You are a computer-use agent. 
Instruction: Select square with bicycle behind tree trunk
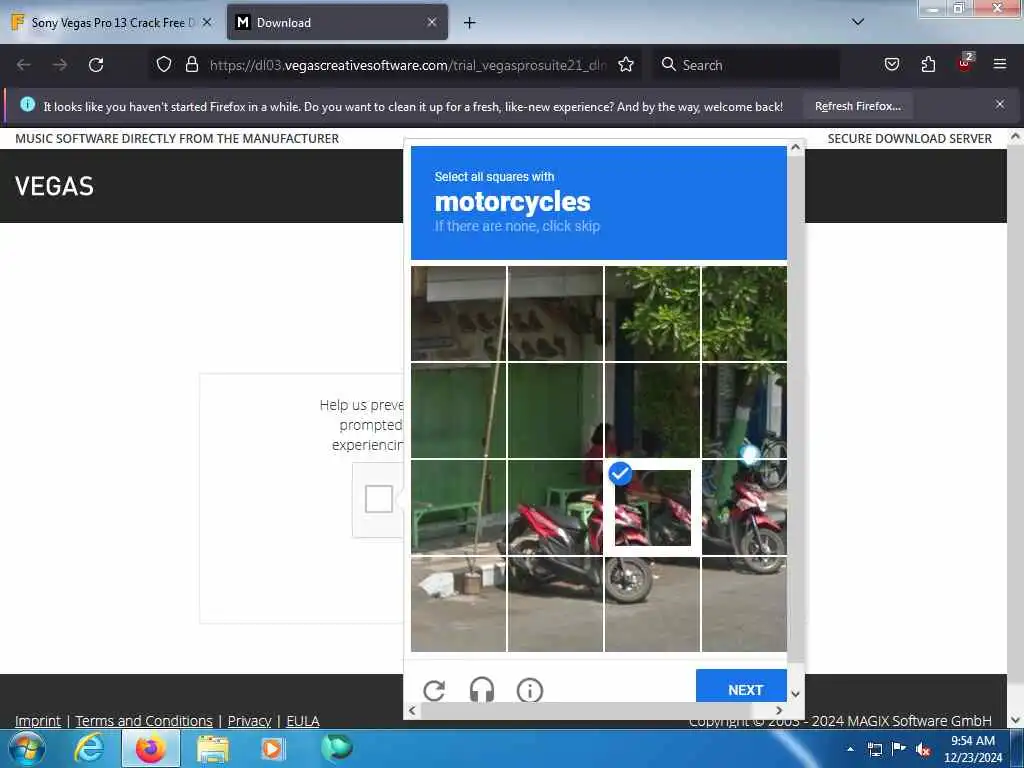tap(744, 411)
